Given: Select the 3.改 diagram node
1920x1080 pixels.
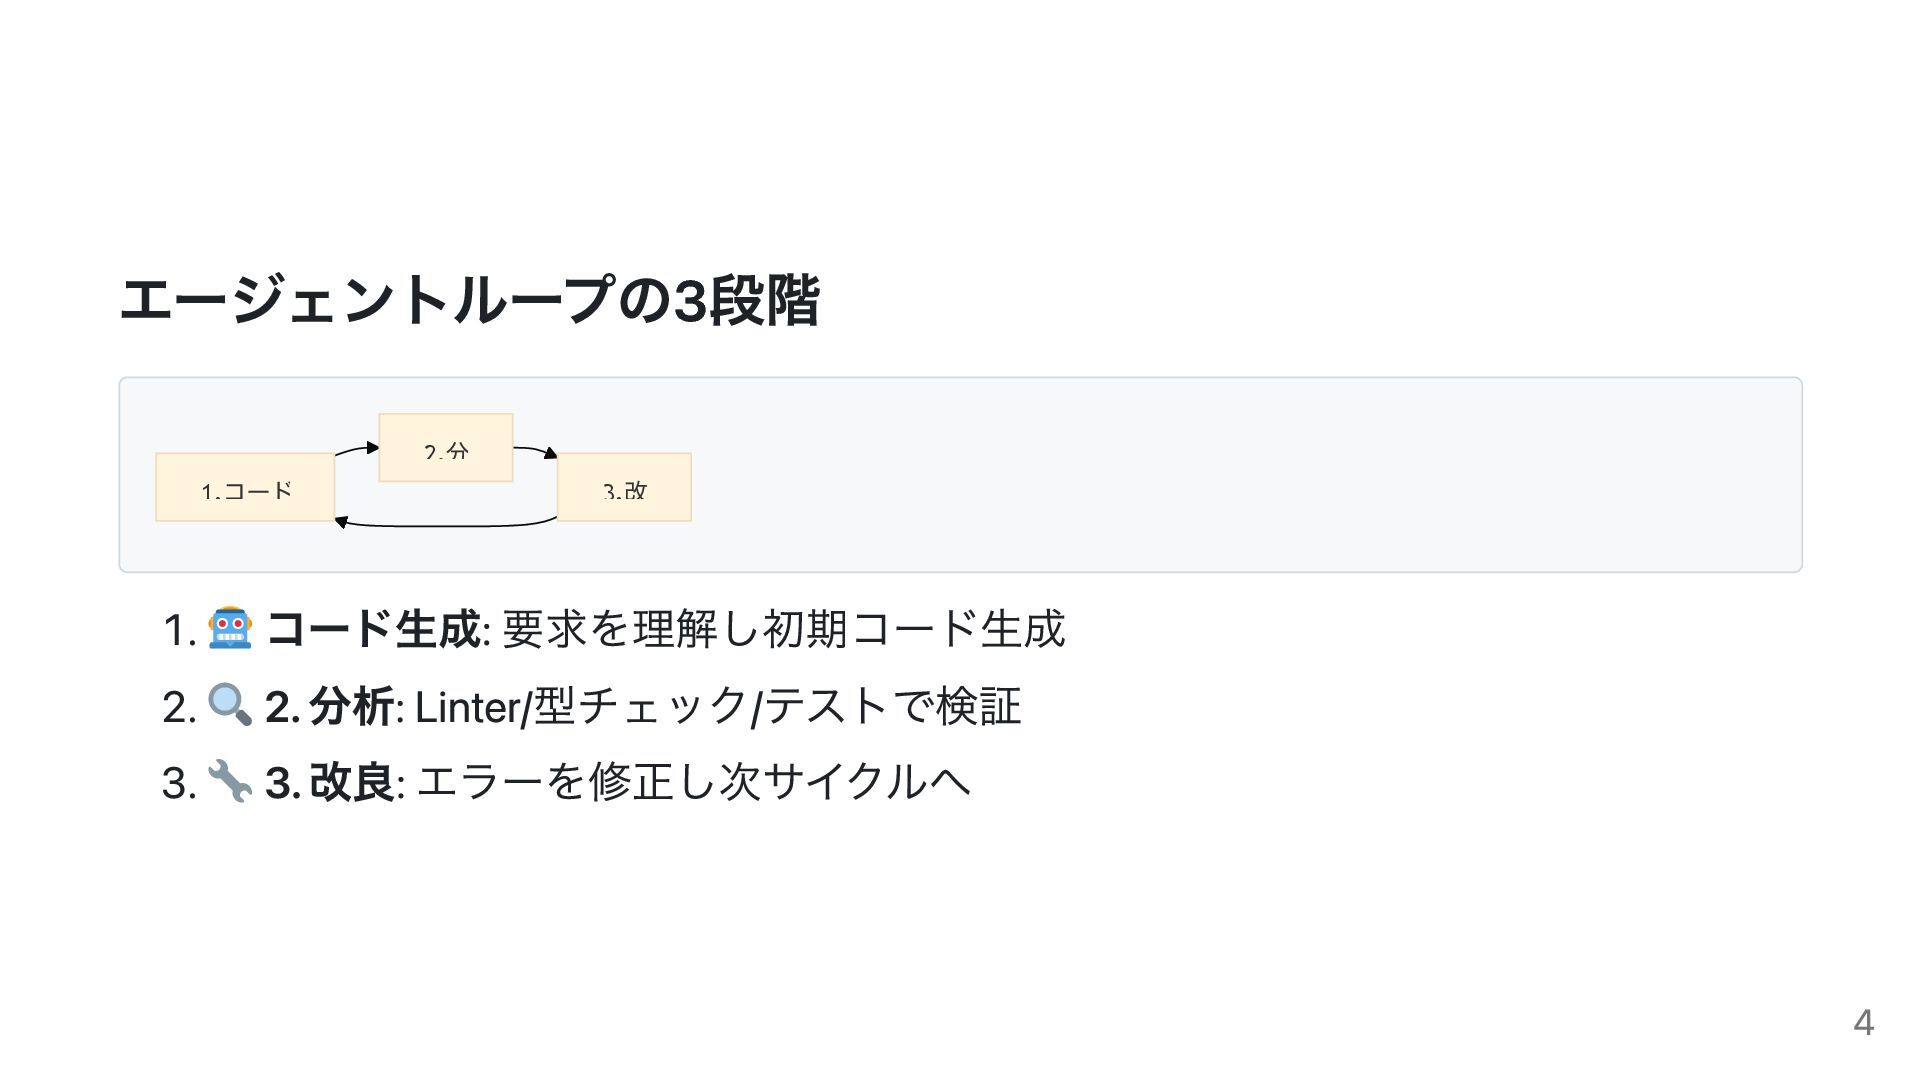Looking at the screenshot, I should pos(624,487).
